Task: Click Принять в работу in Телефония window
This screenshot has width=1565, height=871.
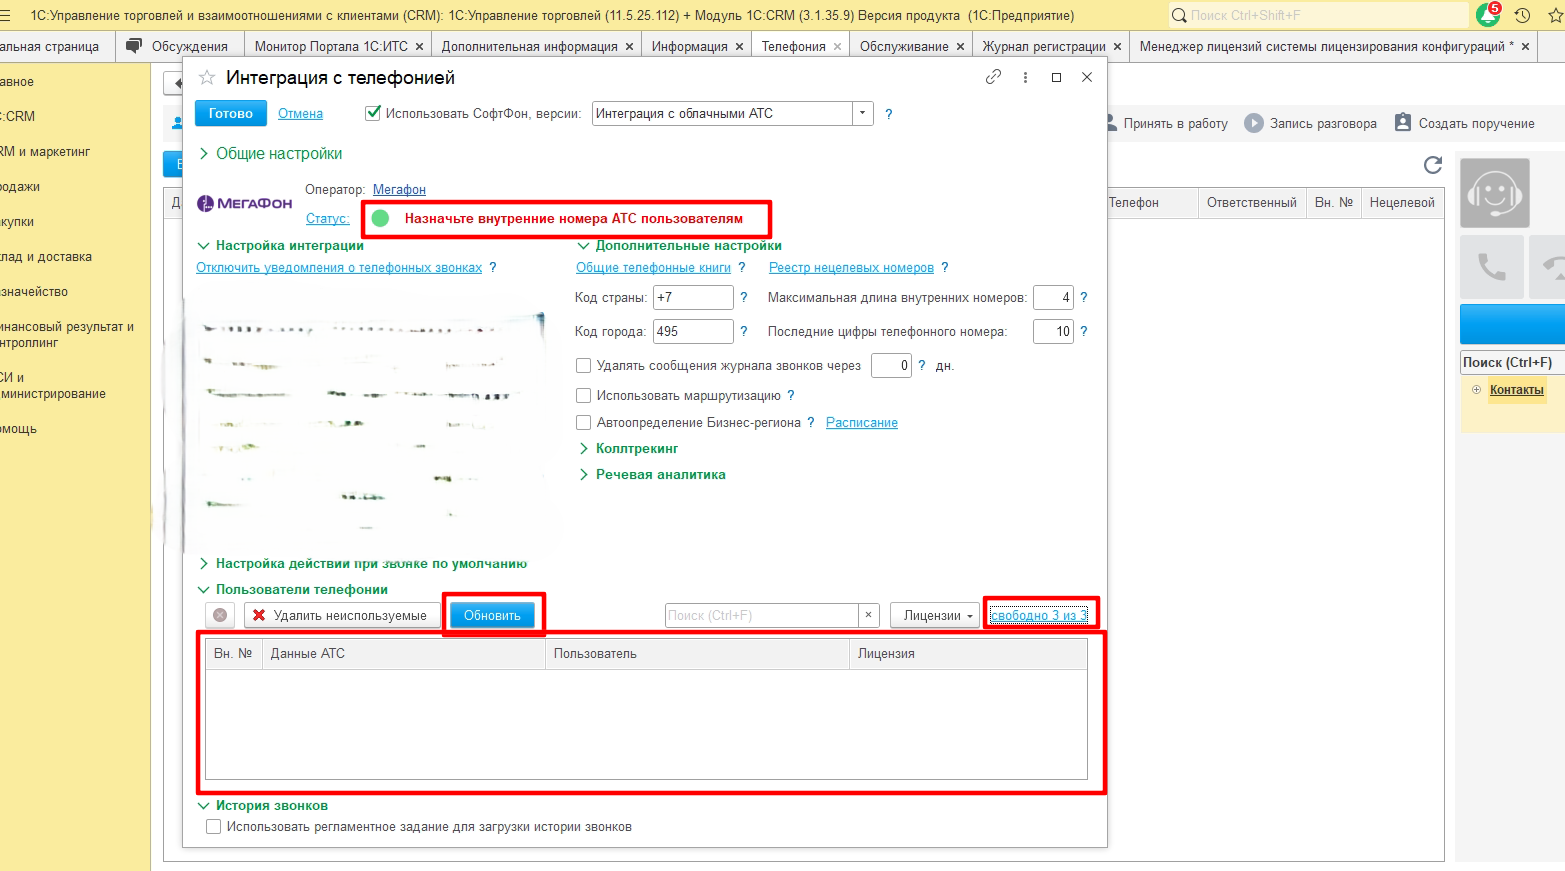Action: coord(1166,123)
